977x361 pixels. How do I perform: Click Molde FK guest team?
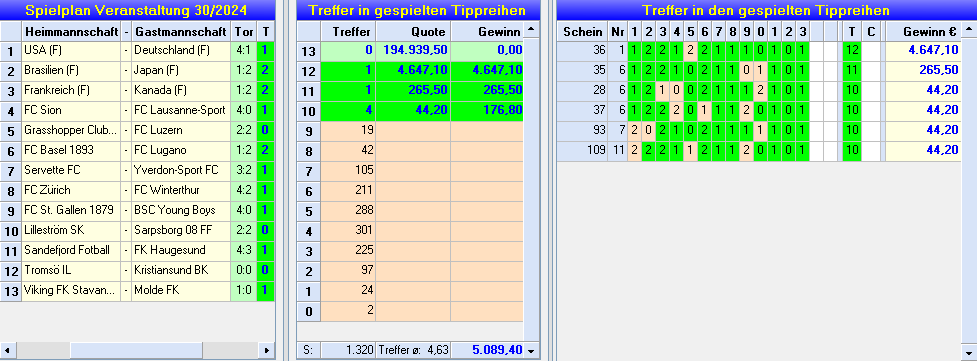pyautogui.click(x=181, y=290)
